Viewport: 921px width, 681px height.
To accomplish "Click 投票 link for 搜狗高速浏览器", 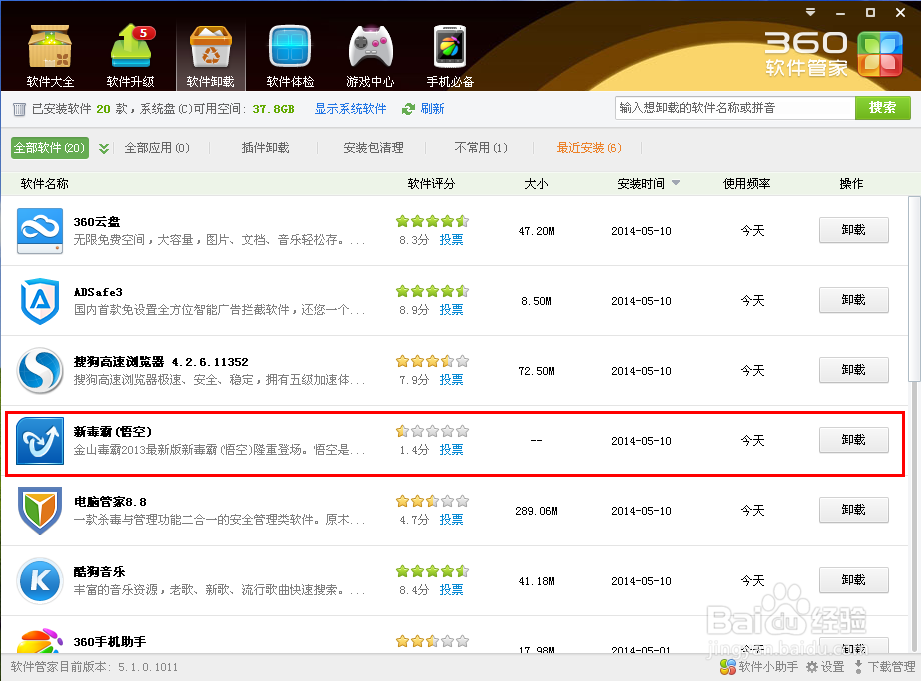I will click(451, 380).
